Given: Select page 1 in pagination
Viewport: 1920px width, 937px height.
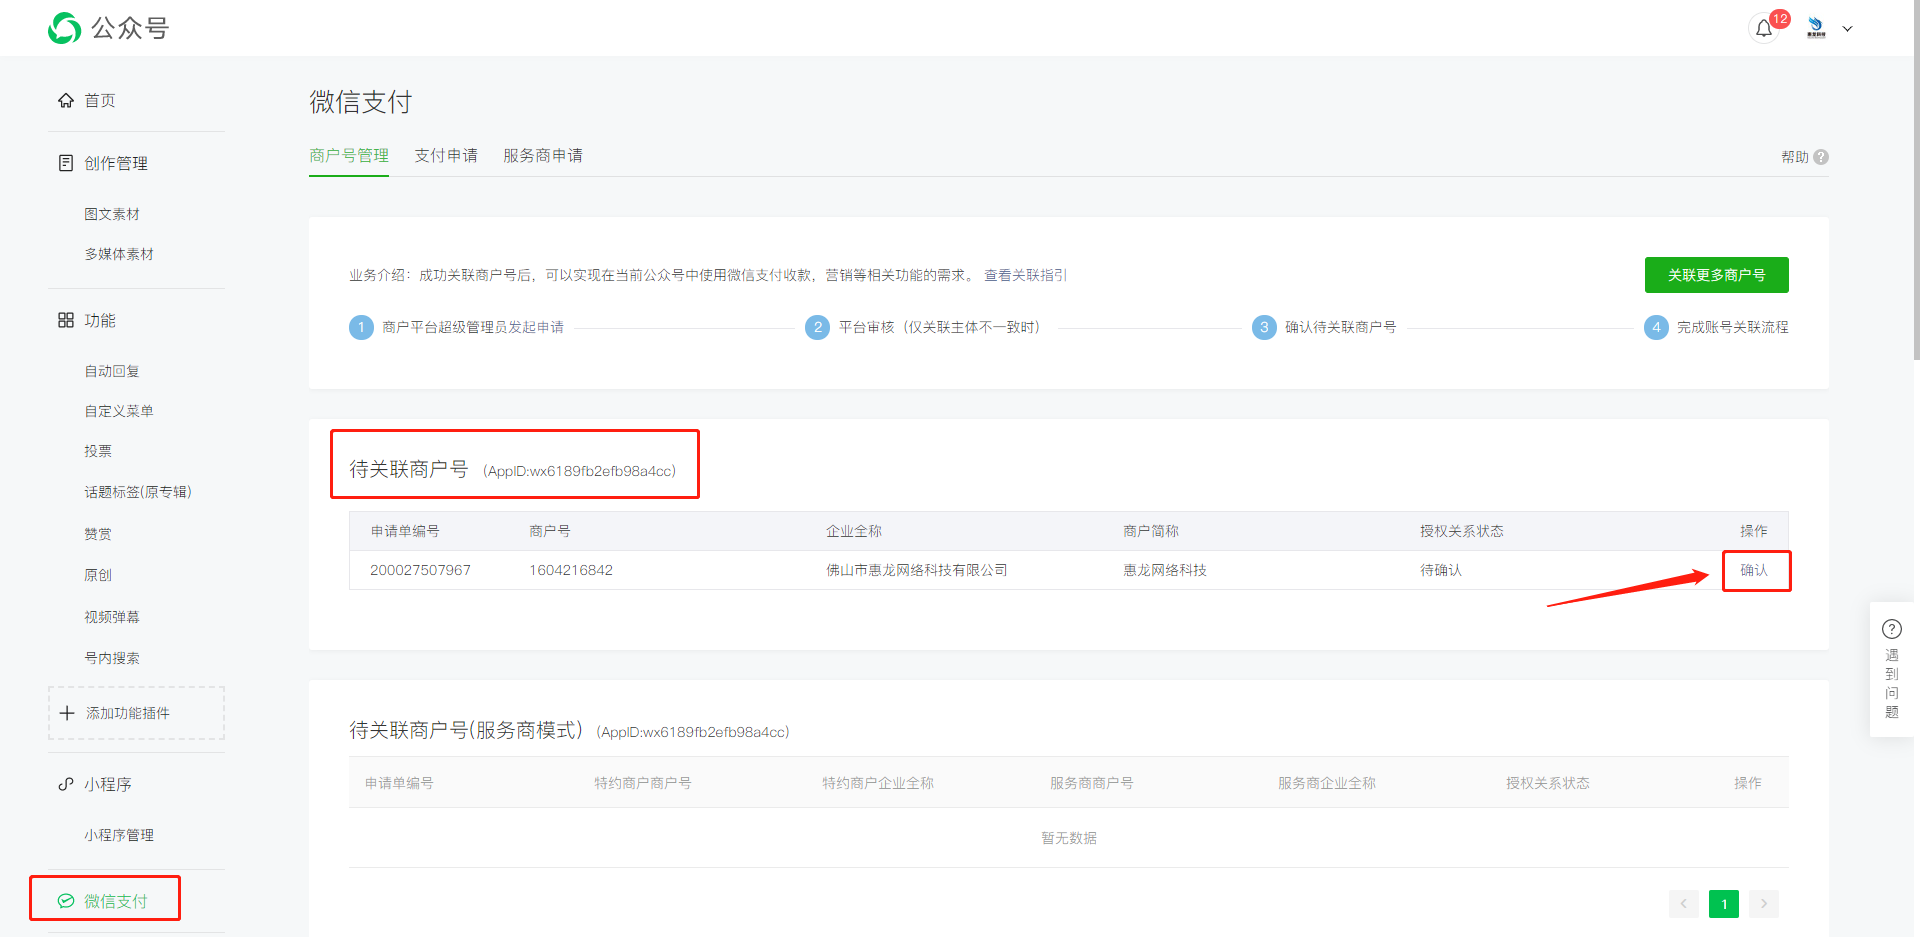Looking at the screenshot, I should point(1724,904).
